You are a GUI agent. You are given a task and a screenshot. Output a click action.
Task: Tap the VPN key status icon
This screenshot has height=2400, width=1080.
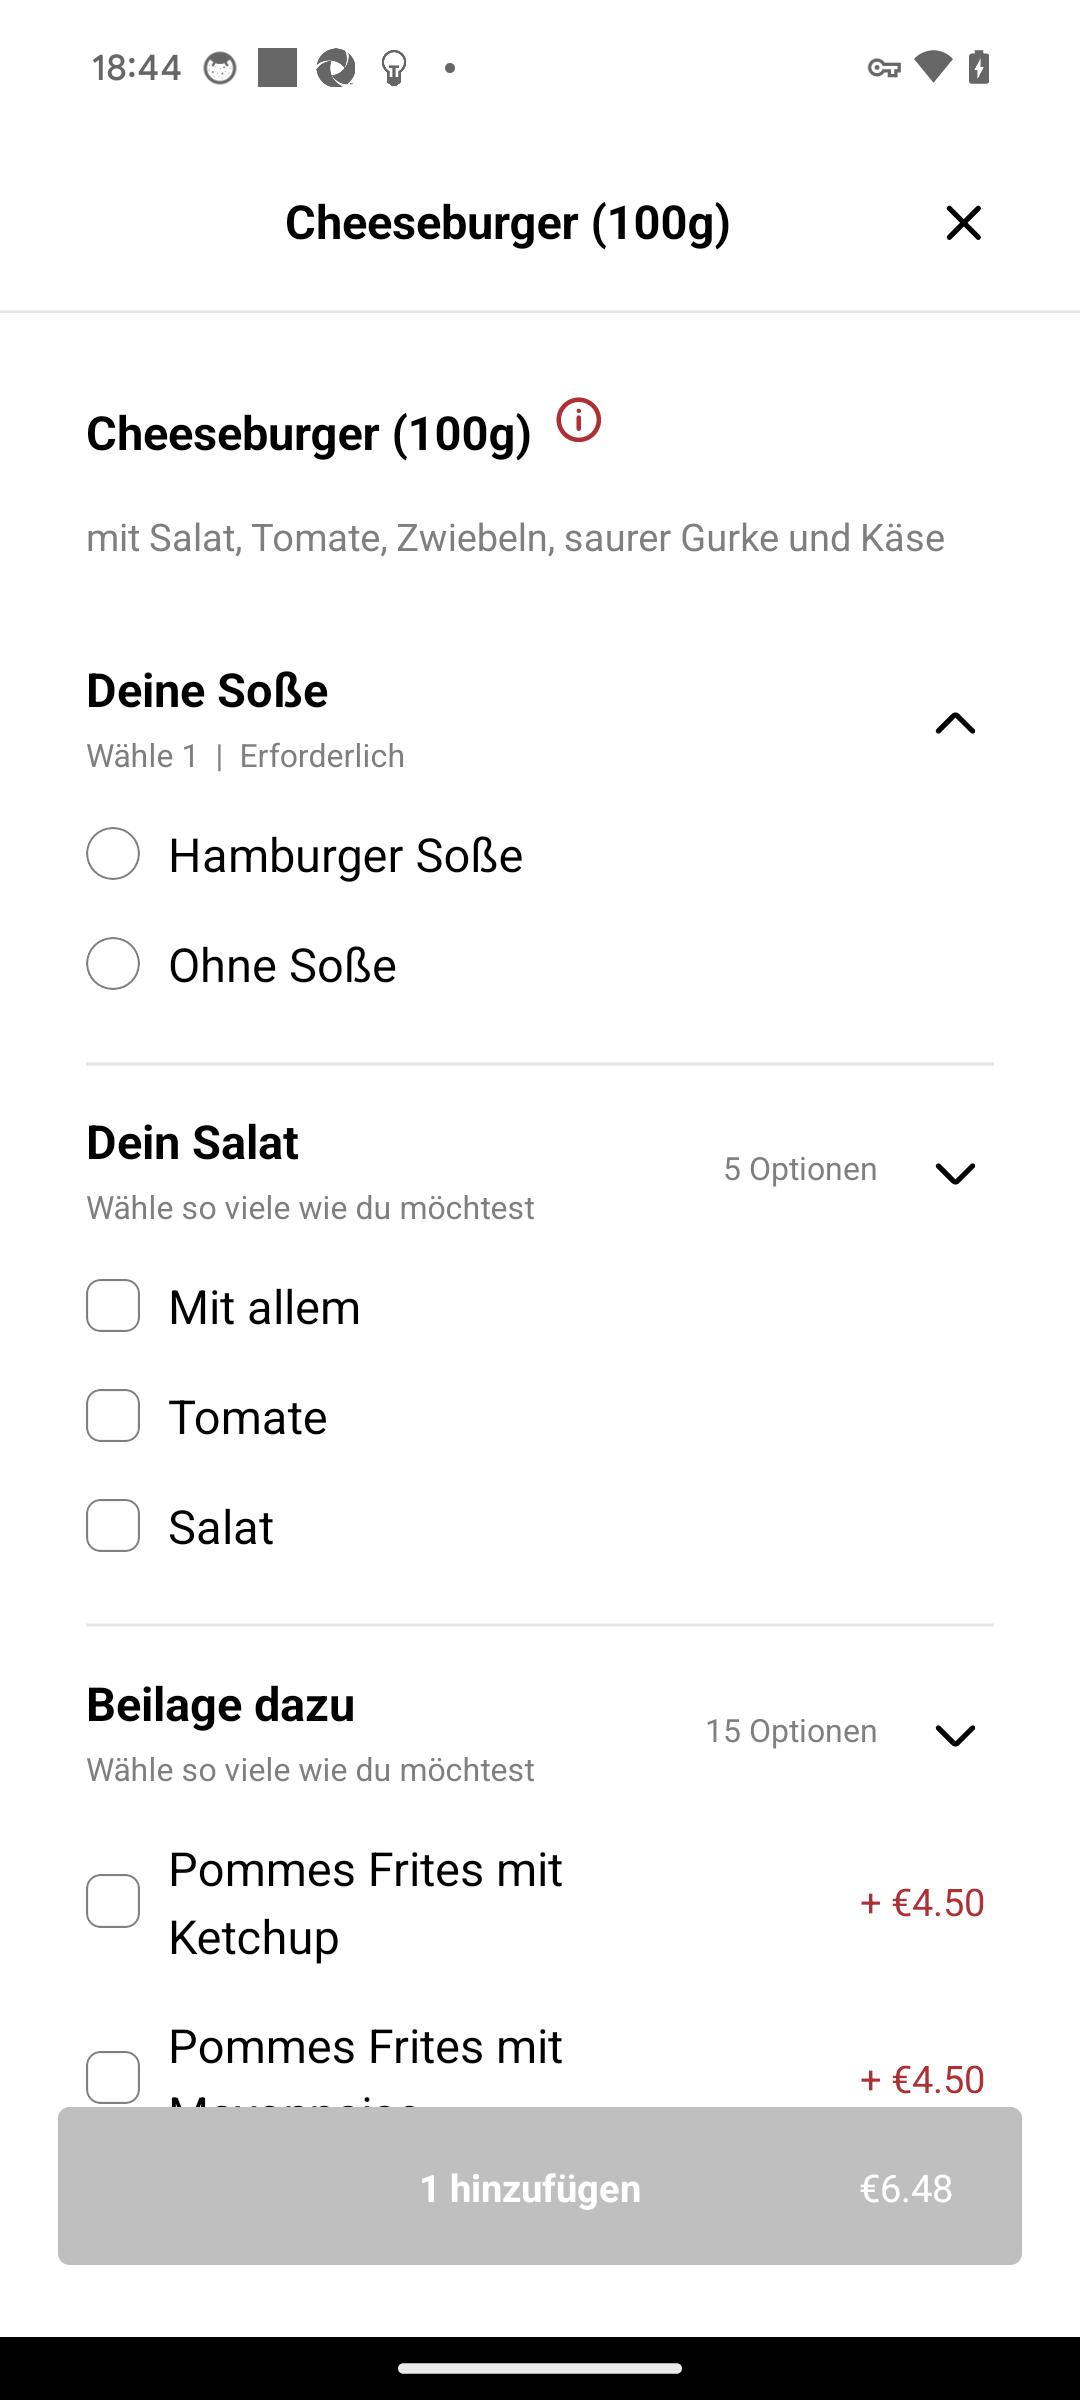point(884,68)
